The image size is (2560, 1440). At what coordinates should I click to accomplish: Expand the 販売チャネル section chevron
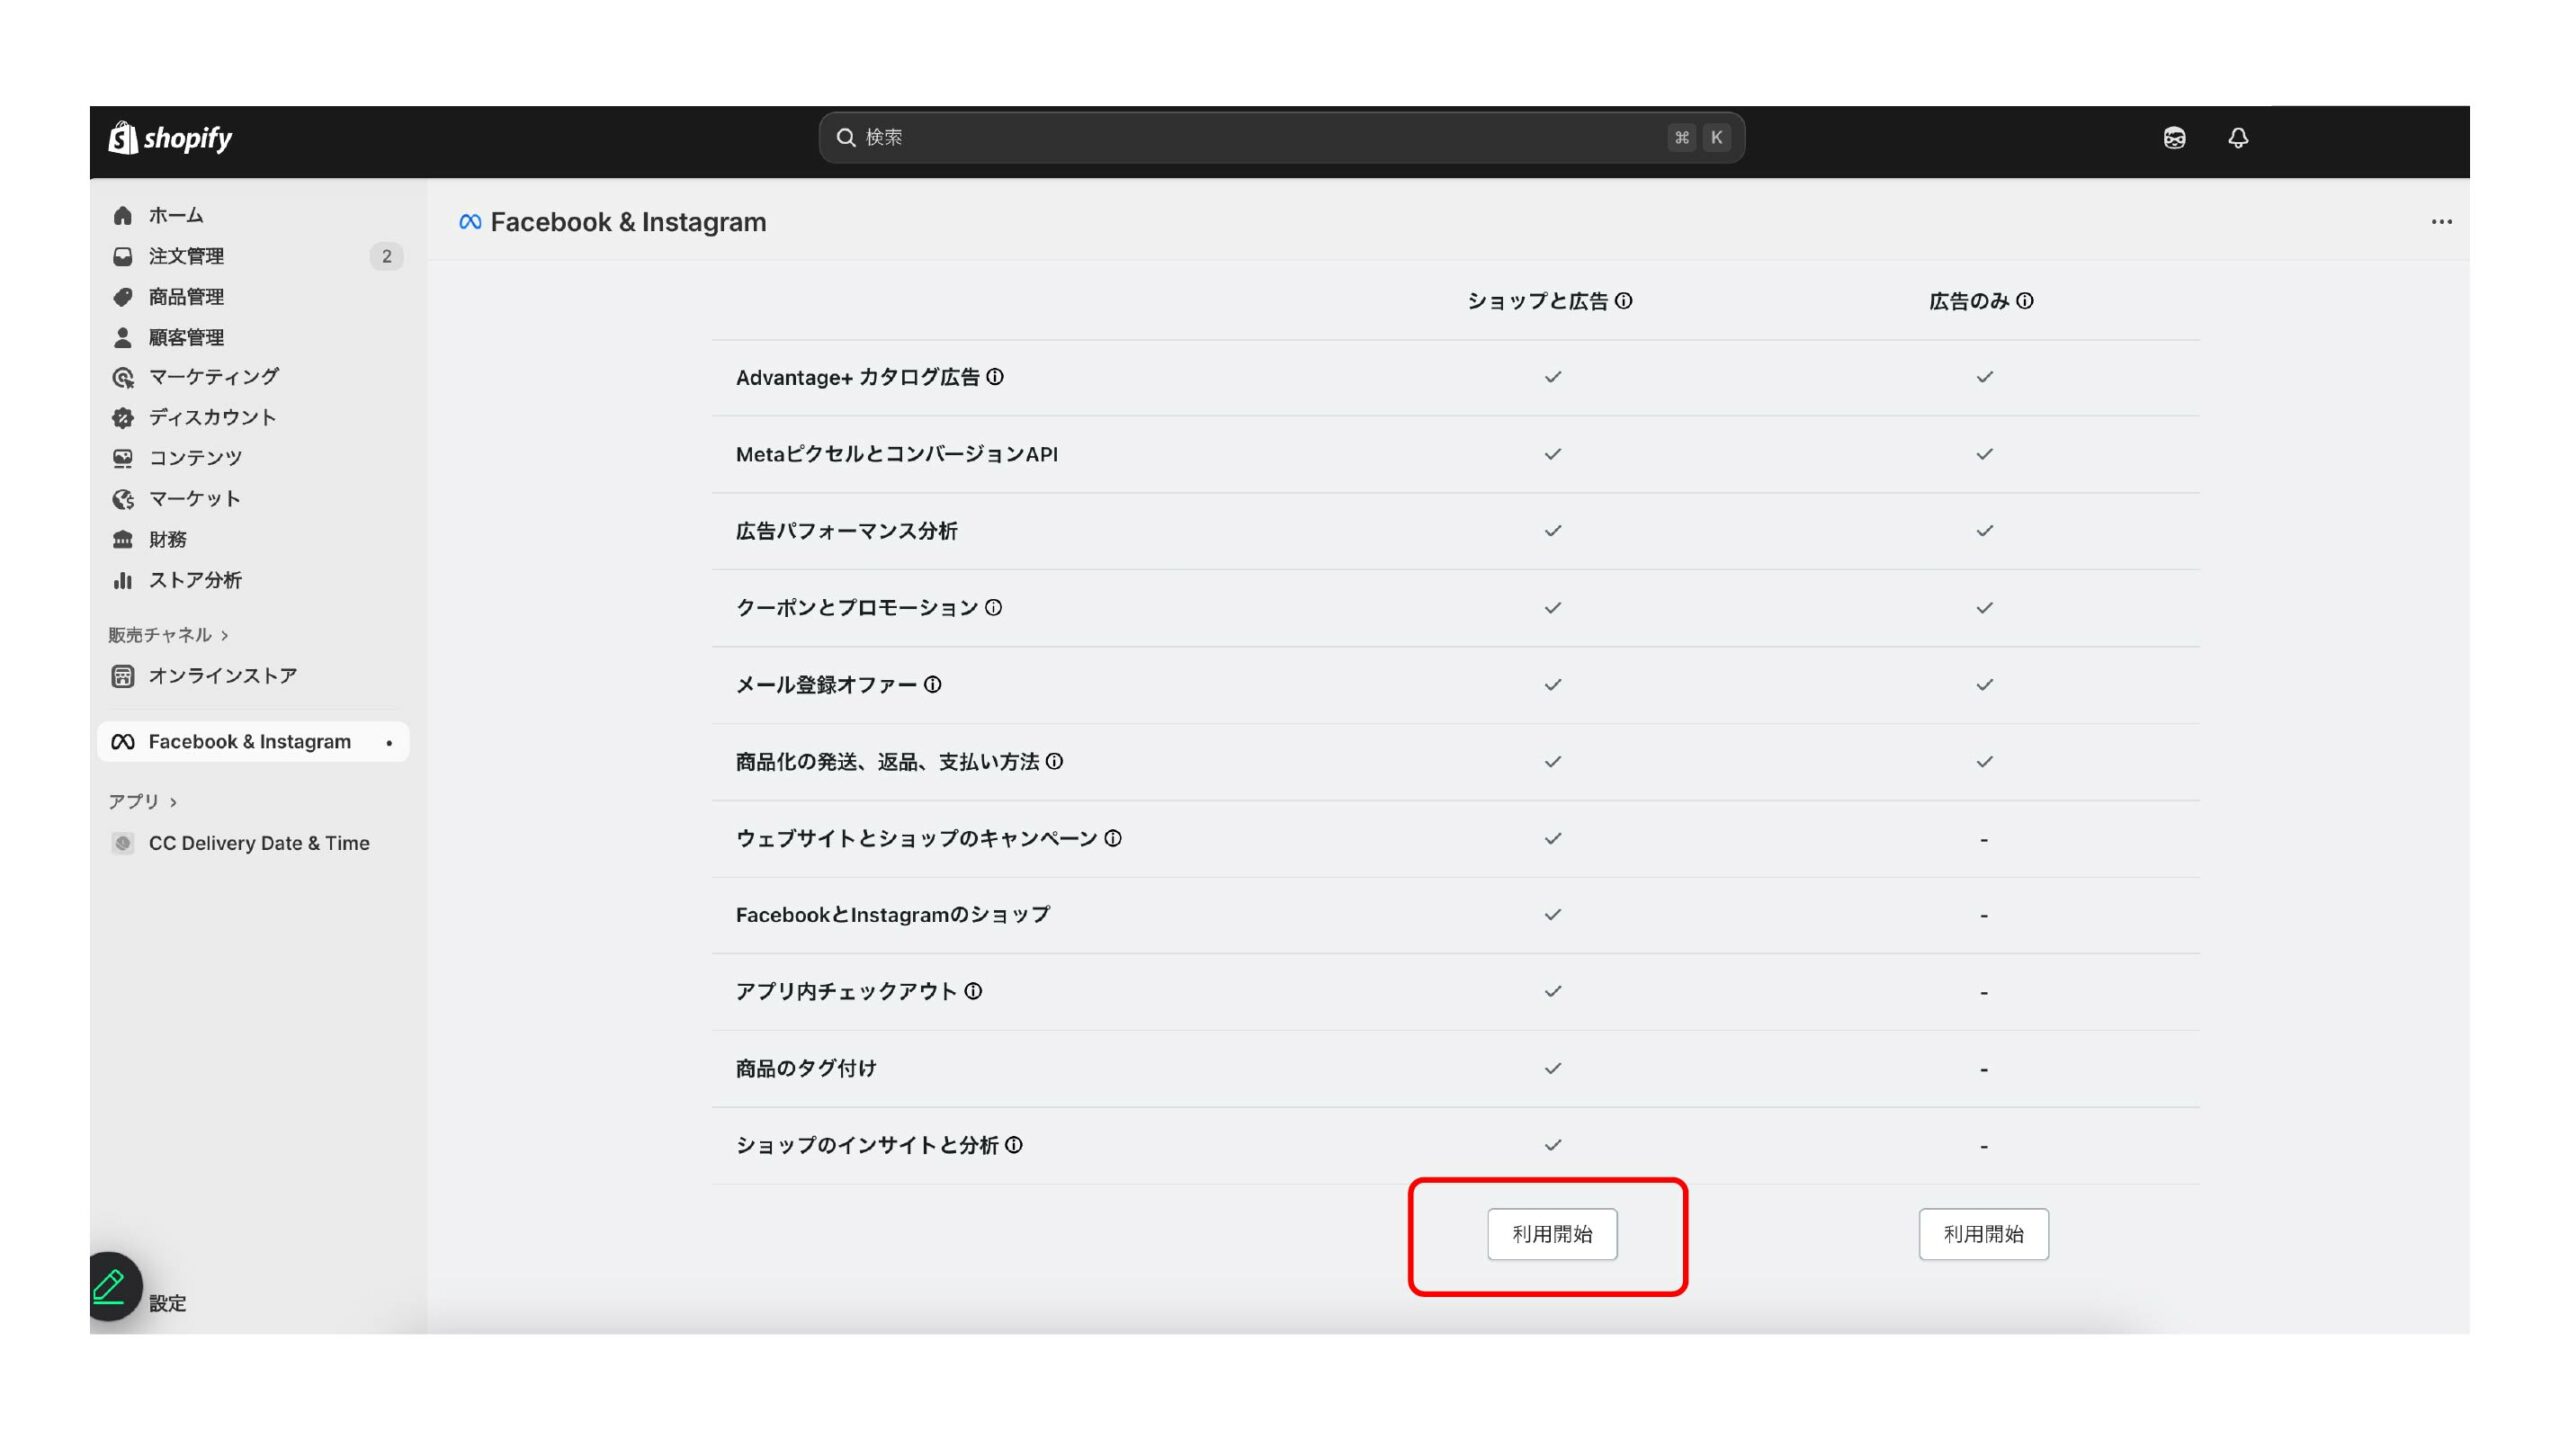[225, 635]
